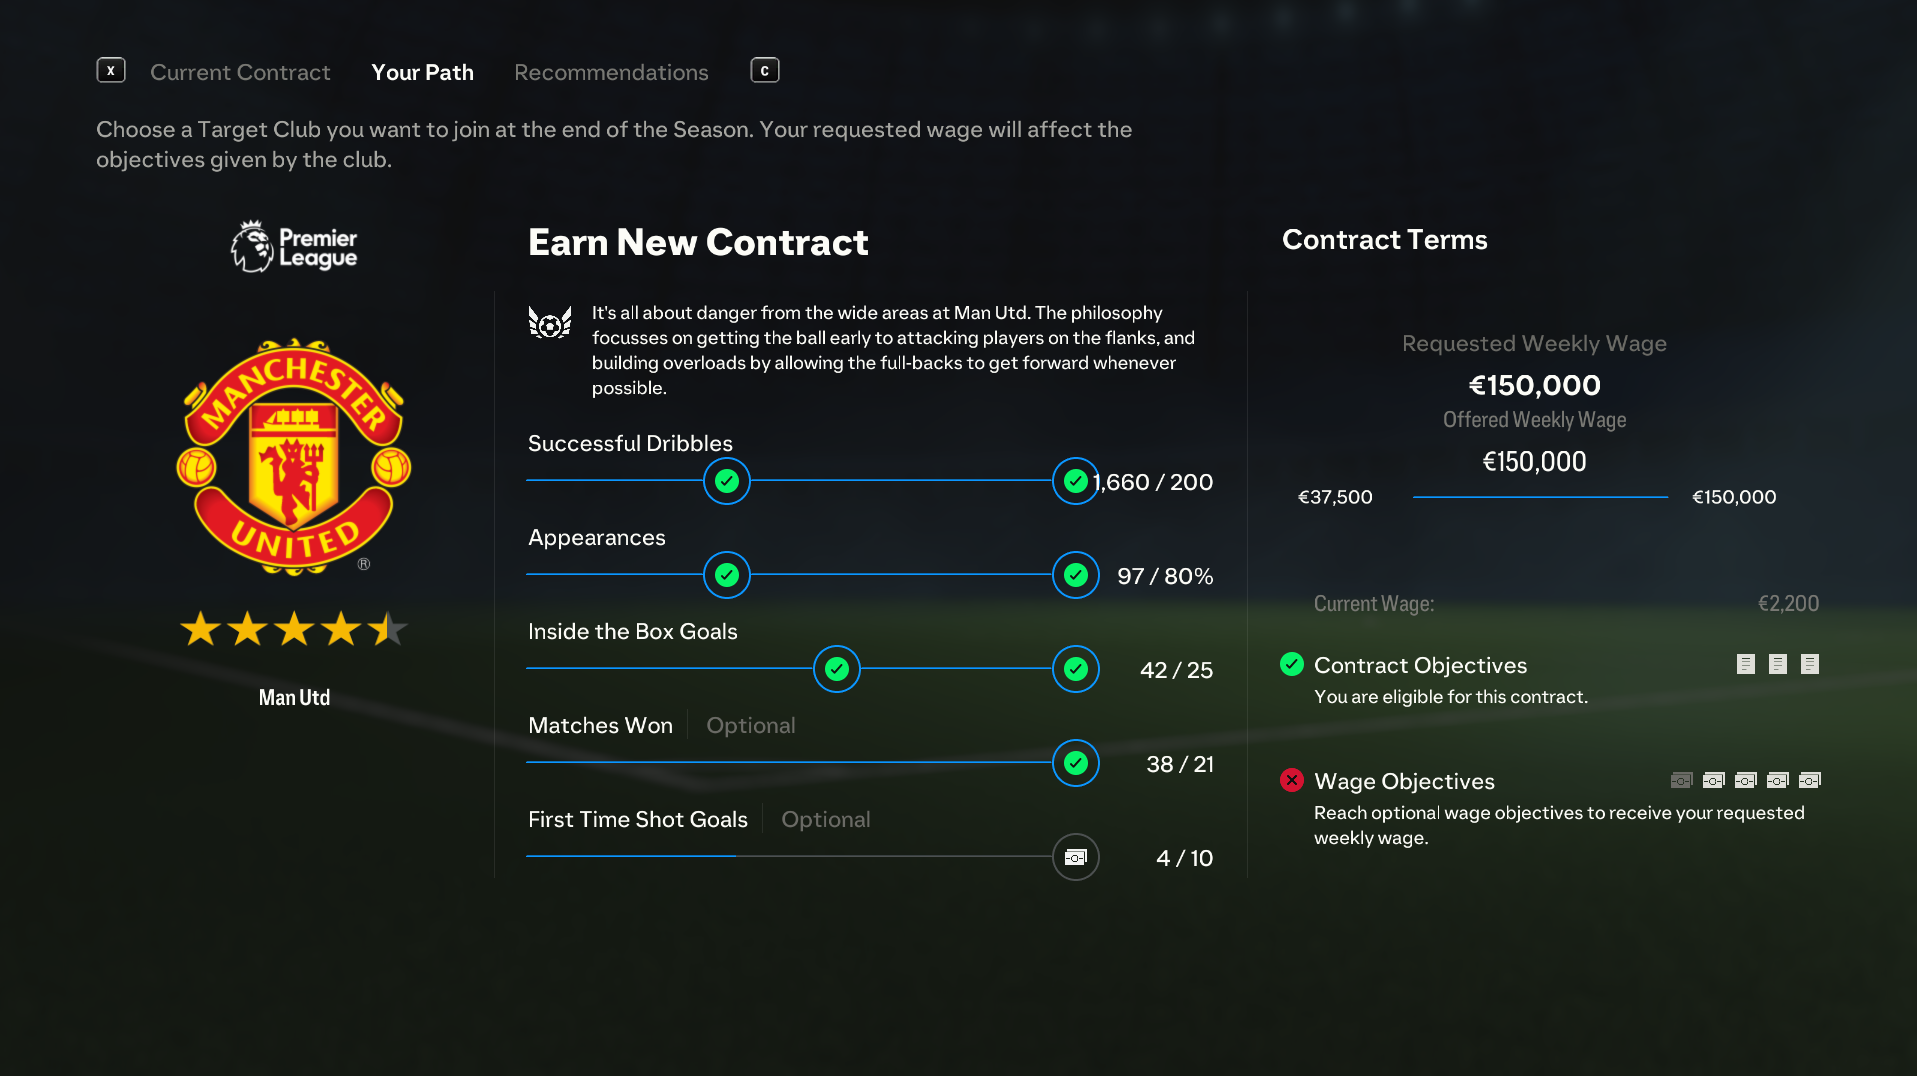1917x1076 pixels.
Task: Click the Requested Weekly Wage slider track
Action: click(x=1540, y=497)
